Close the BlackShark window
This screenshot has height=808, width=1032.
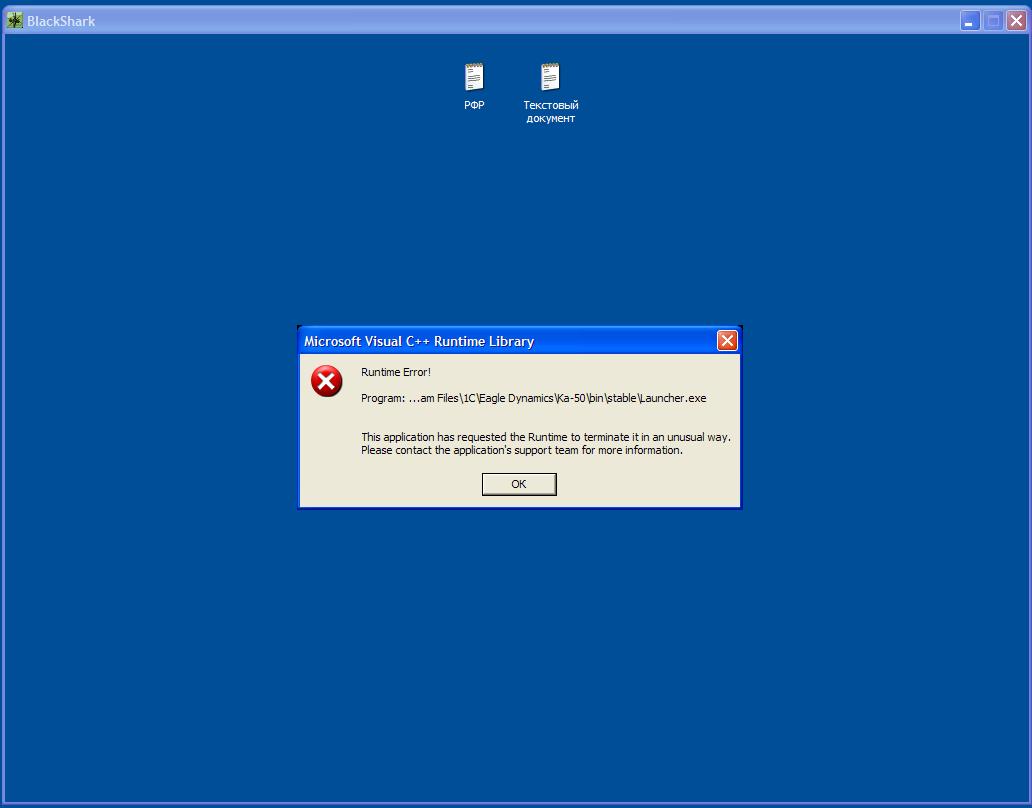point(1016,21)
